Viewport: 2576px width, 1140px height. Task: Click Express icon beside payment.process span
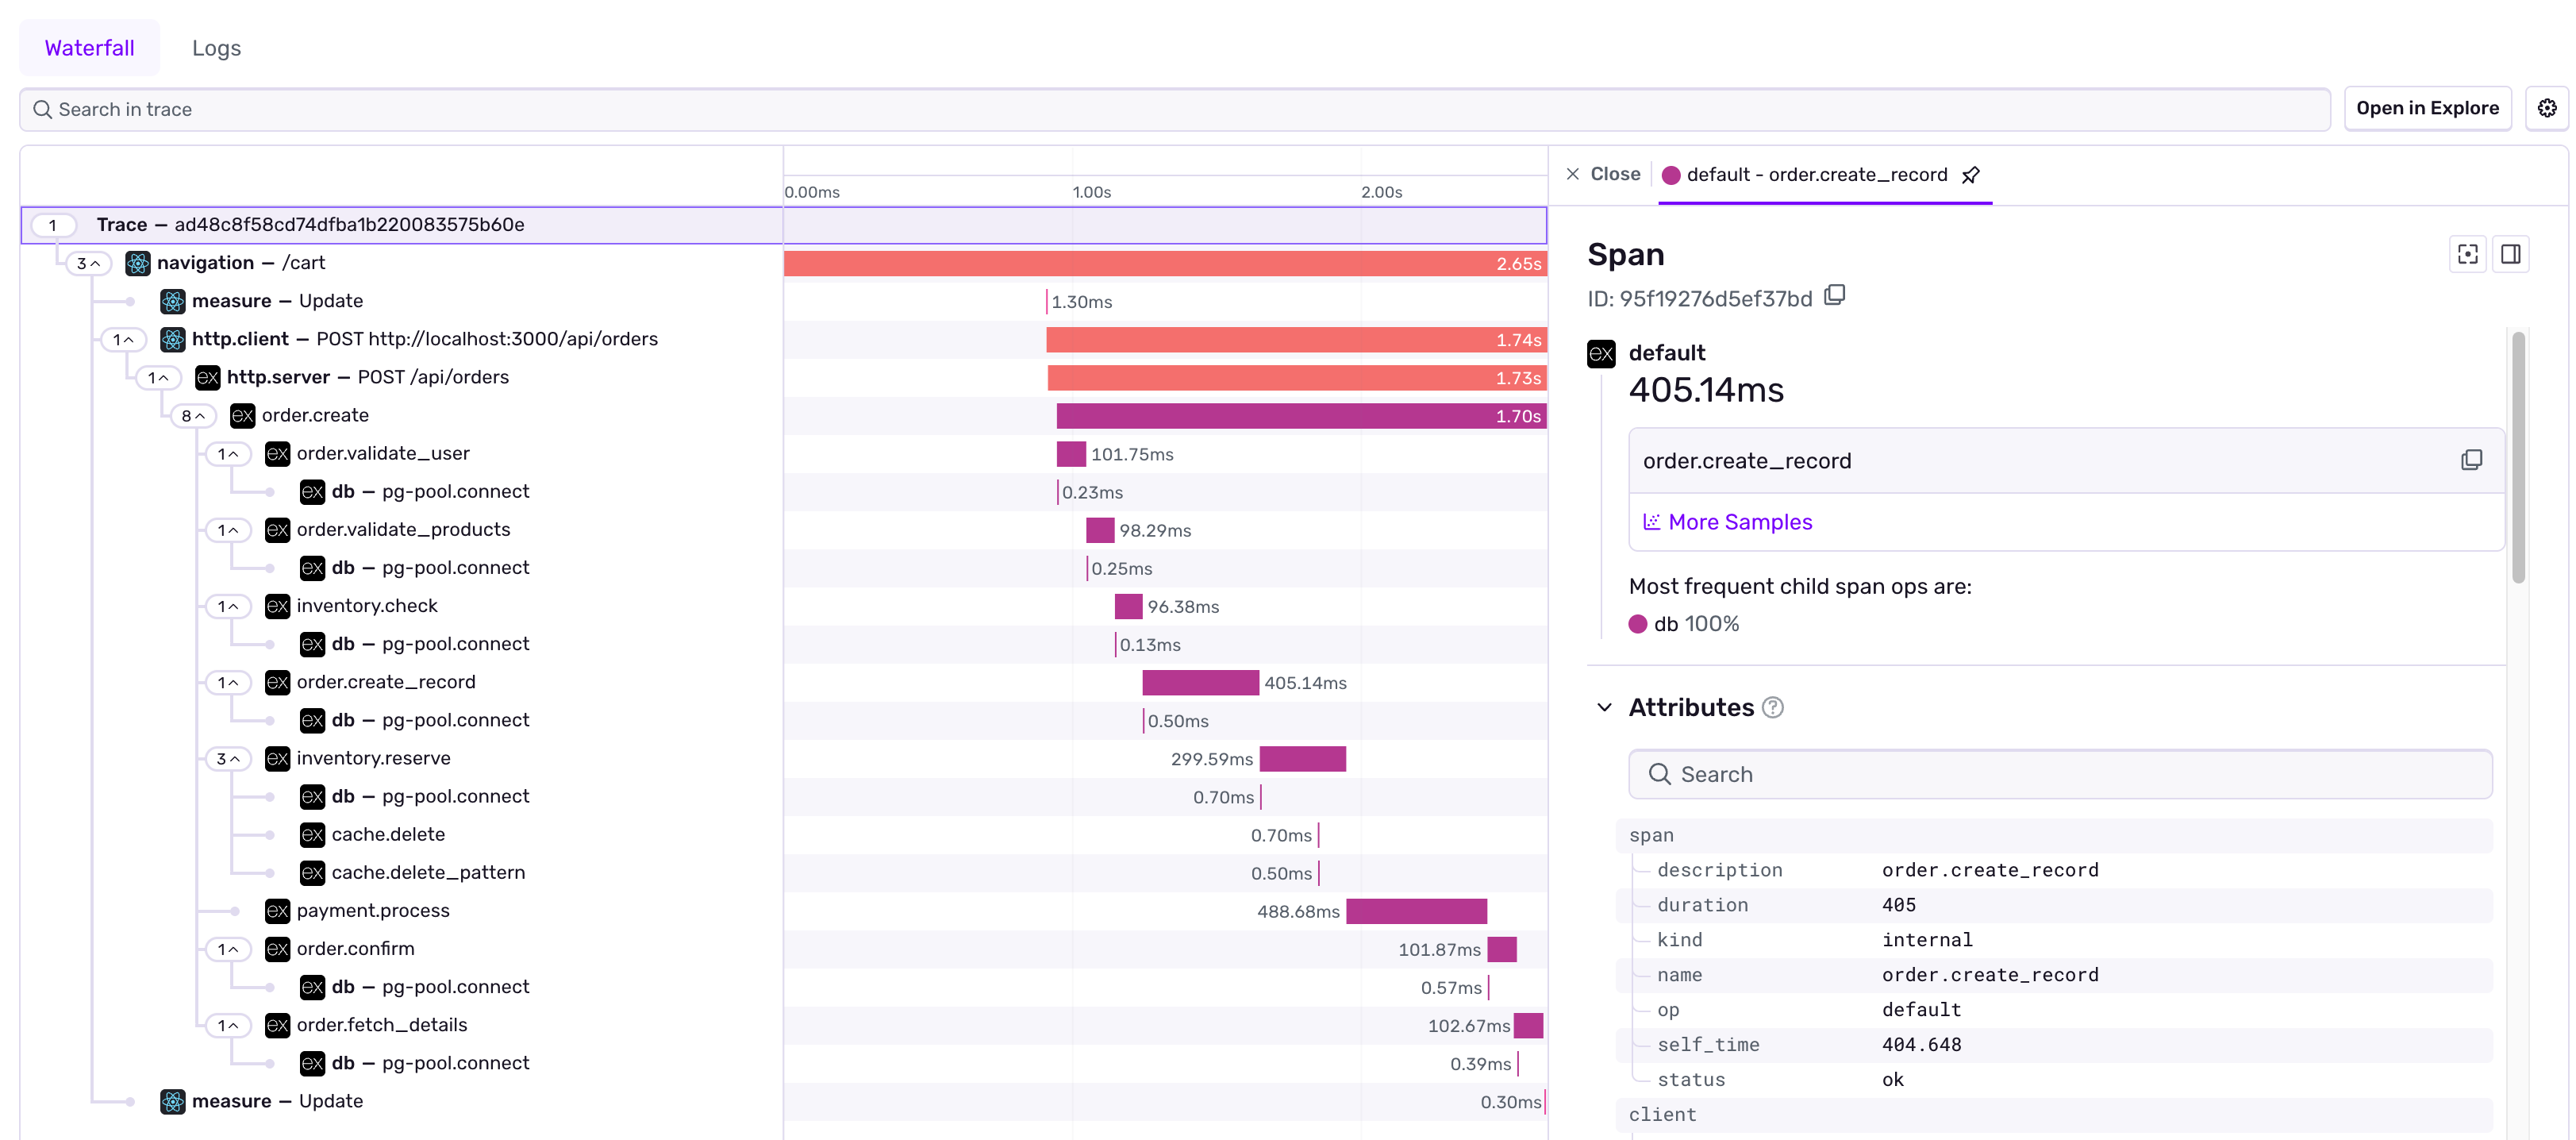coord(277,911)
